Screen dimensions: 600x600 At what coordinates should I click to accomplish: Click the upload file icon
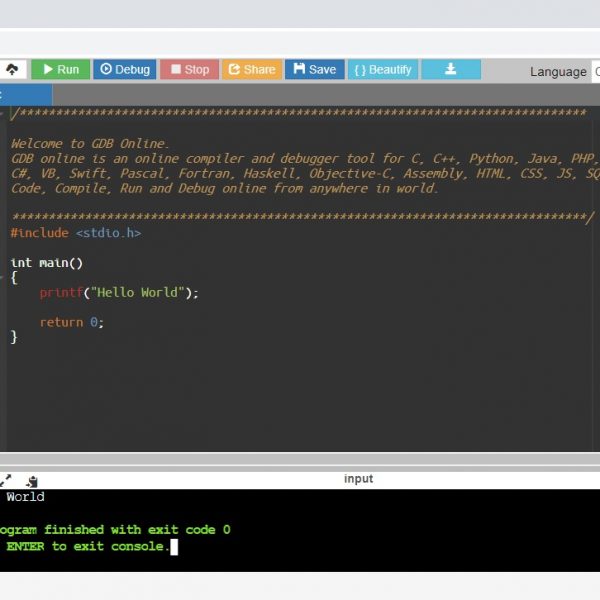pos(12,69)
